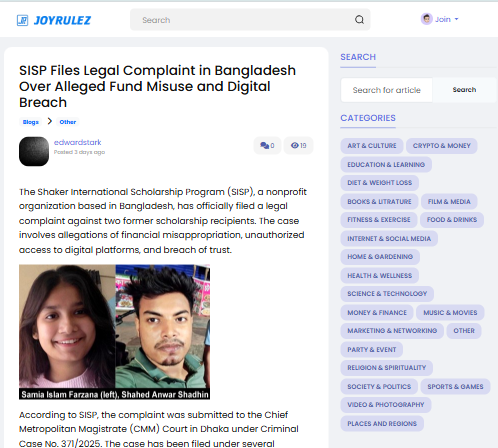Click the Join label in header

click(x=443, y=19)
